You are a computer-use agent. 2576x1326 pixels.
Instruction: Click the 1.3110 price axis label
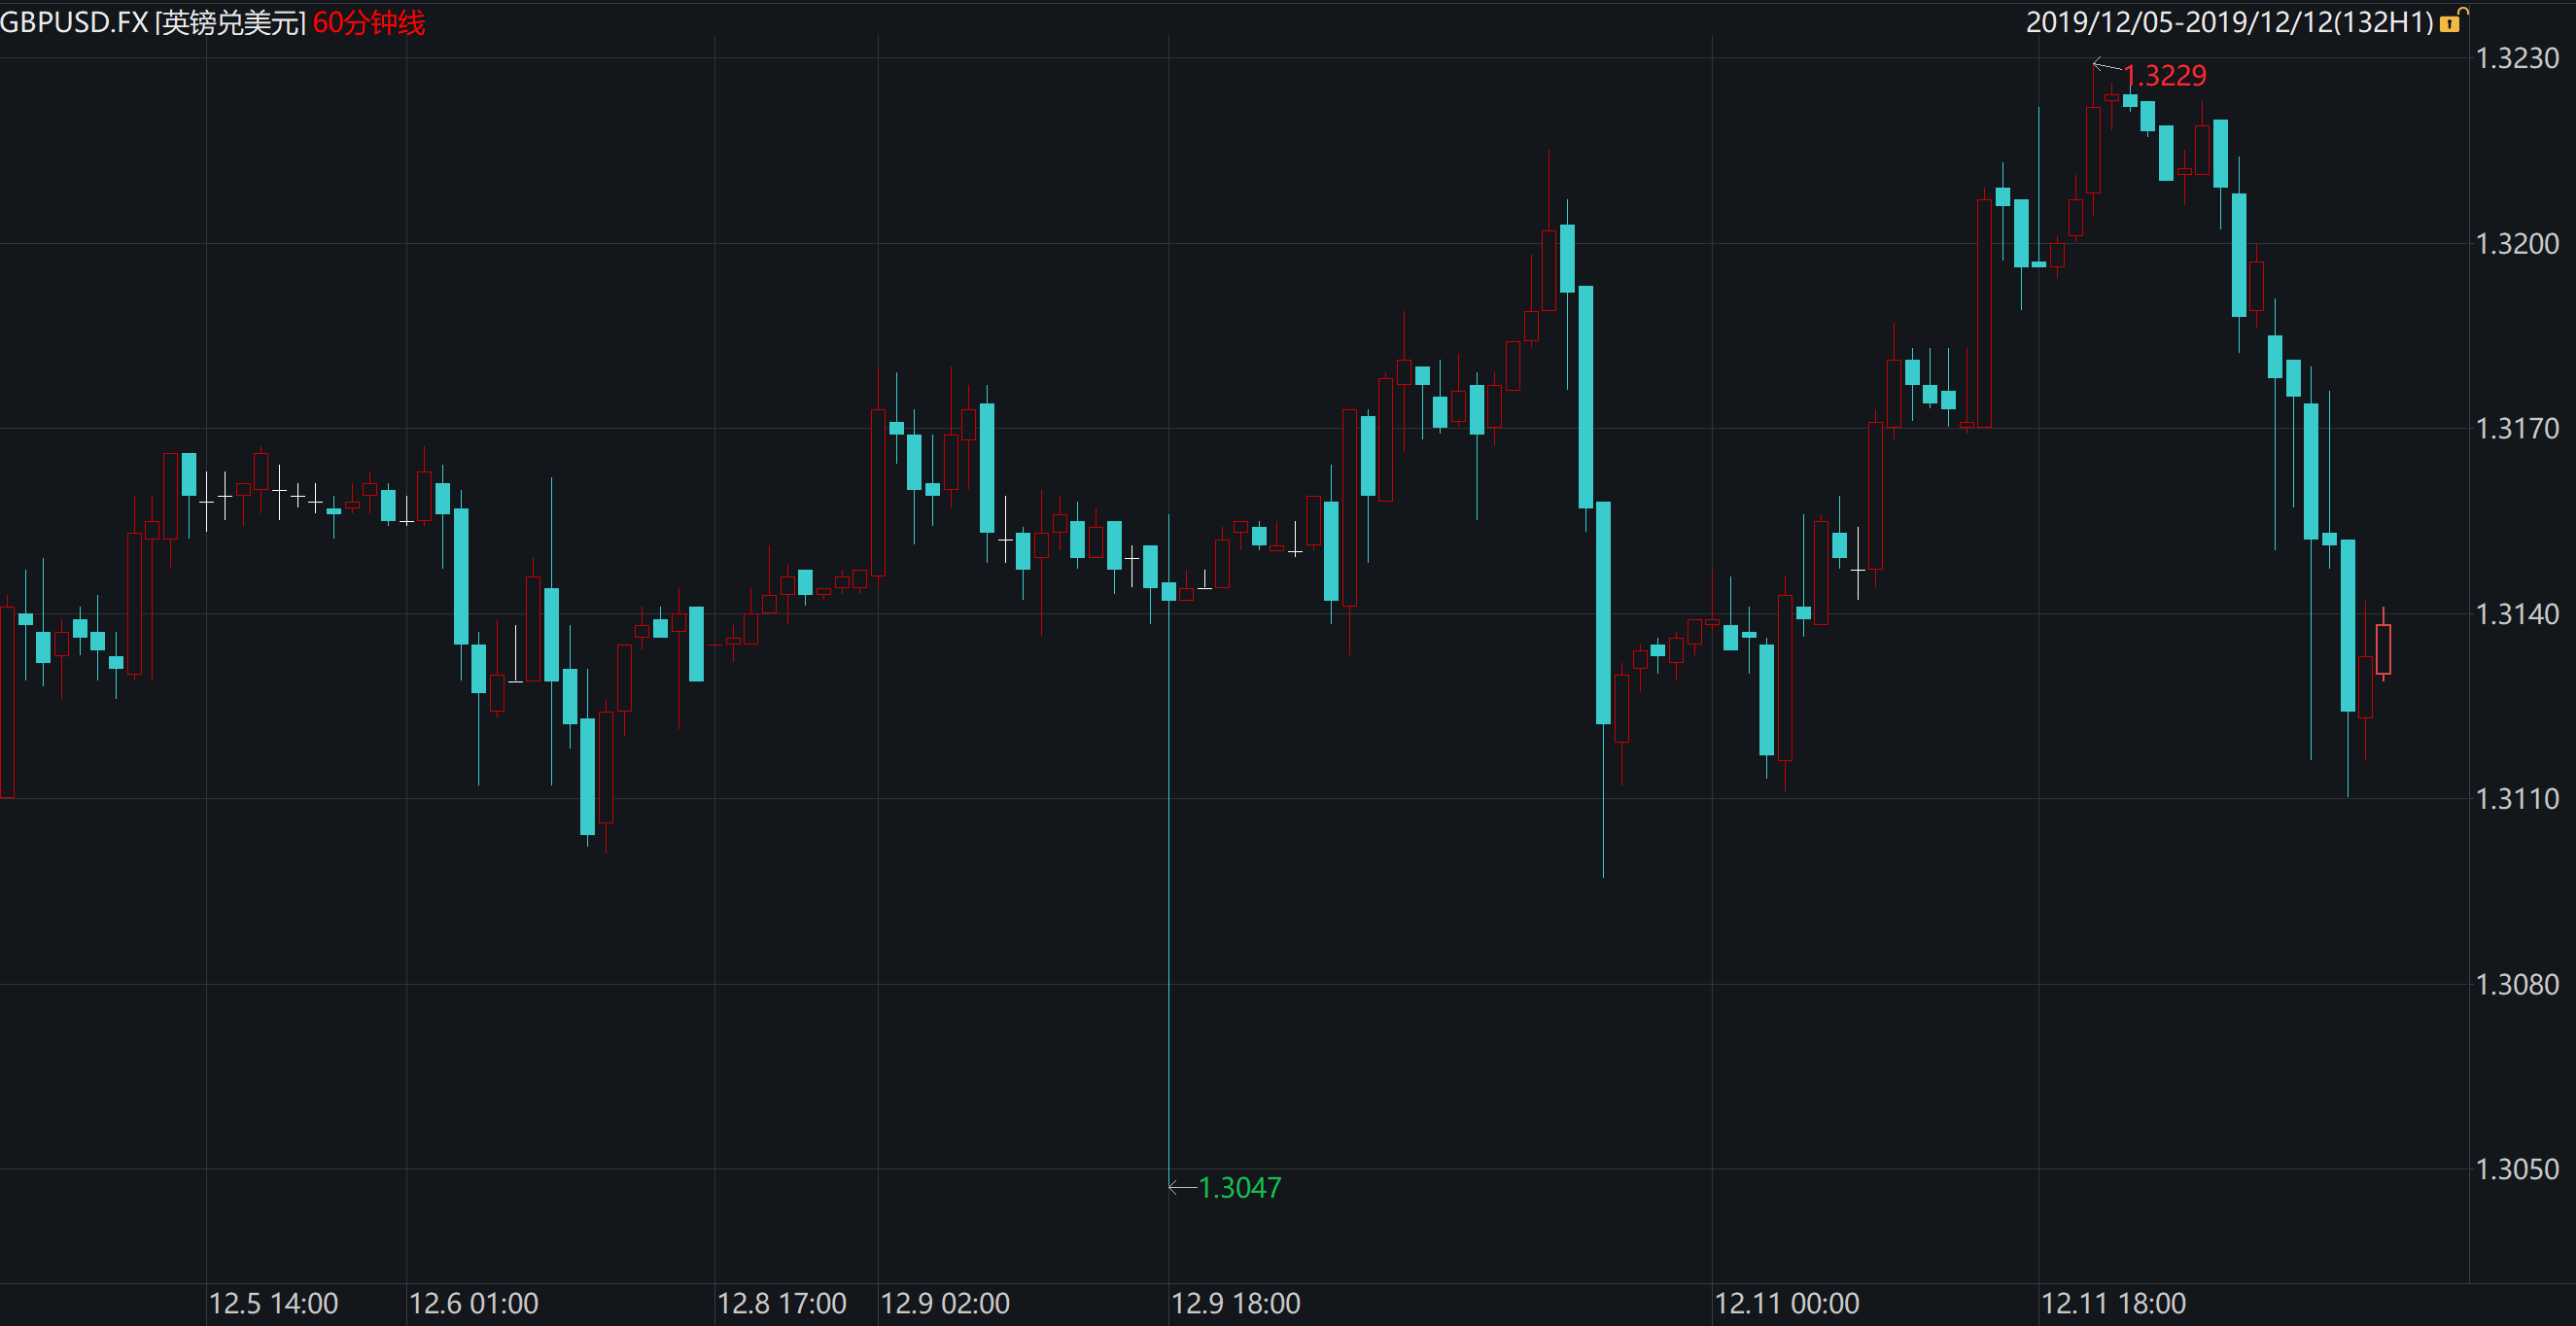[x=2516, y=799]
